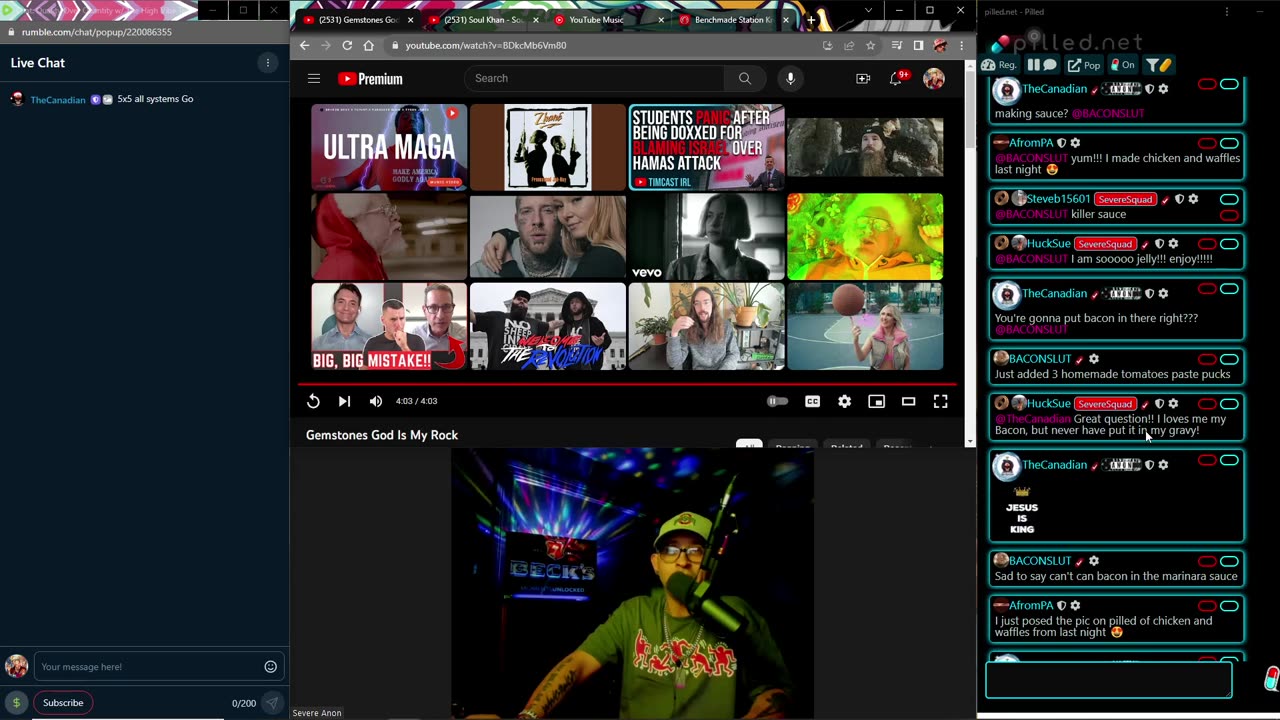Switch to Benchmade Station tab

(x=735, y=20)
